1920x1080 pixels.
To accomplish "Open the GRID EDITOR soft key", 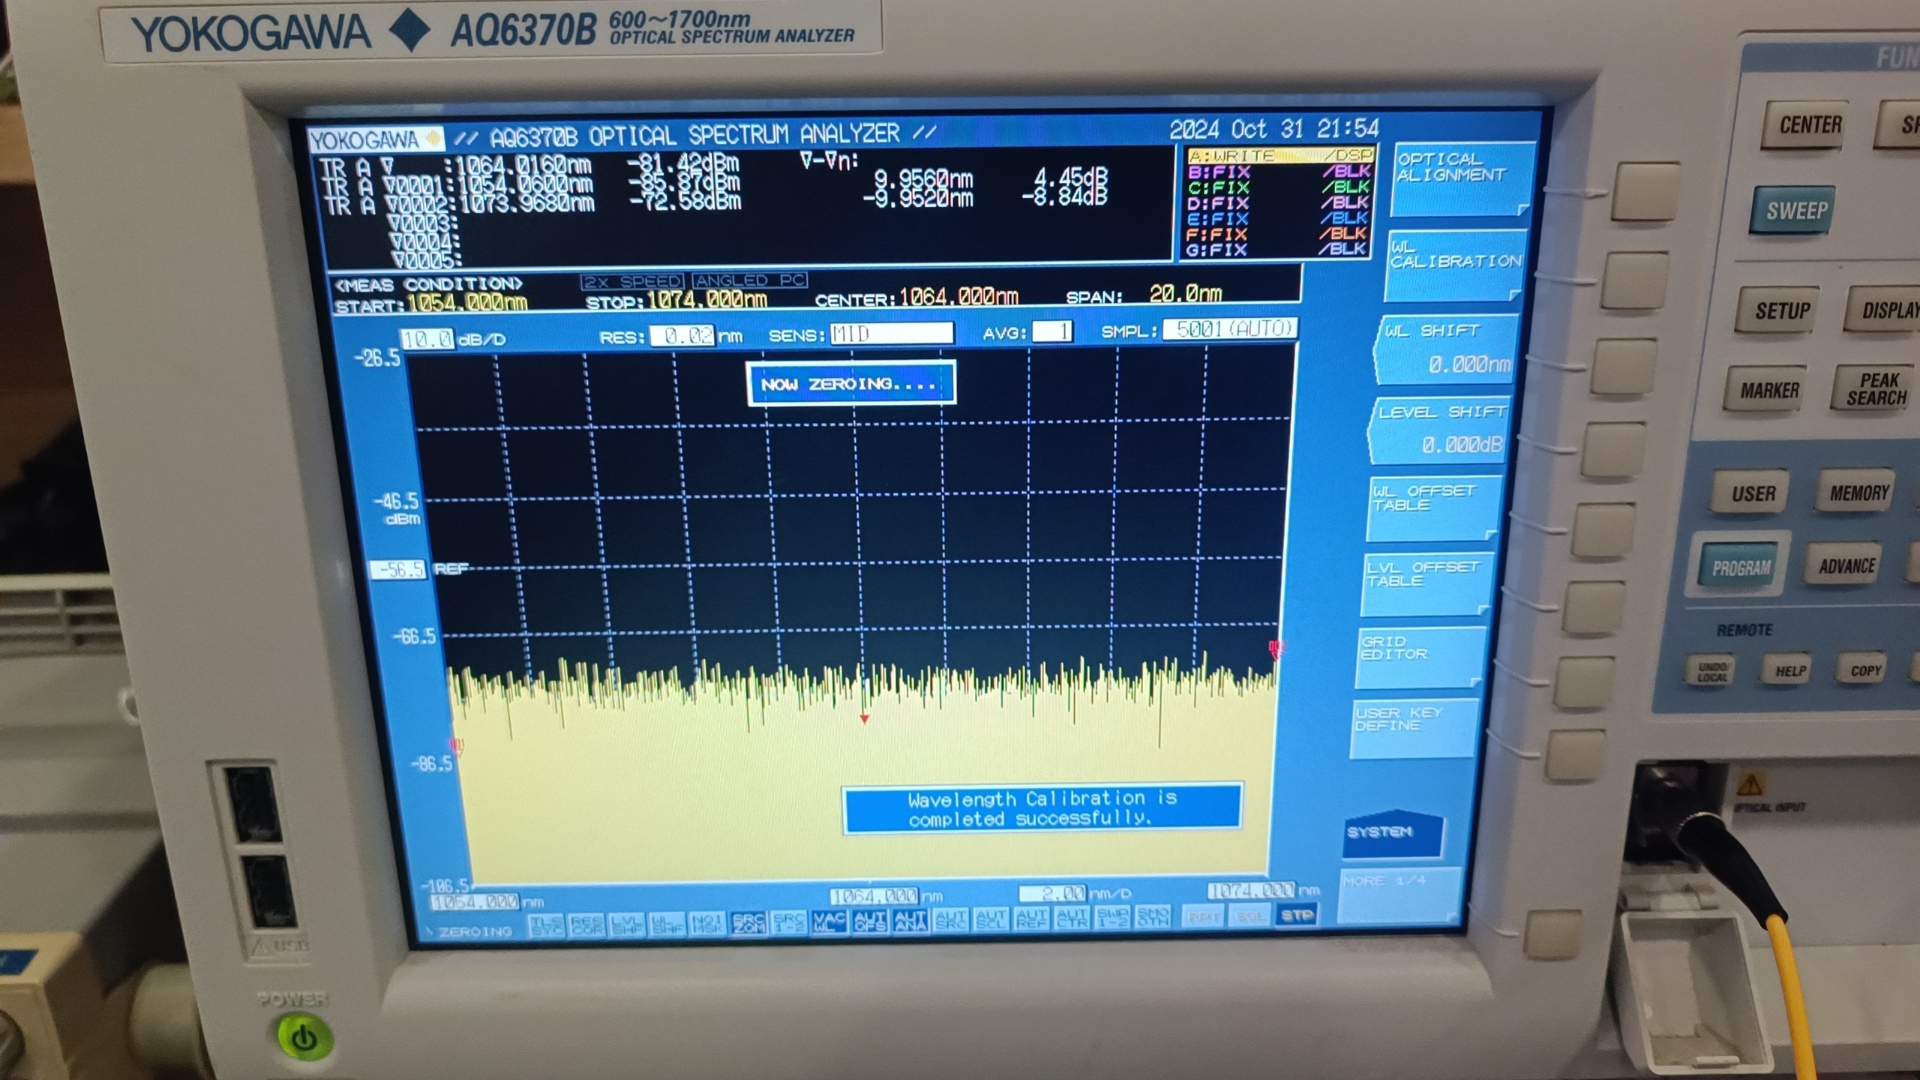I will pos(1421,657).
